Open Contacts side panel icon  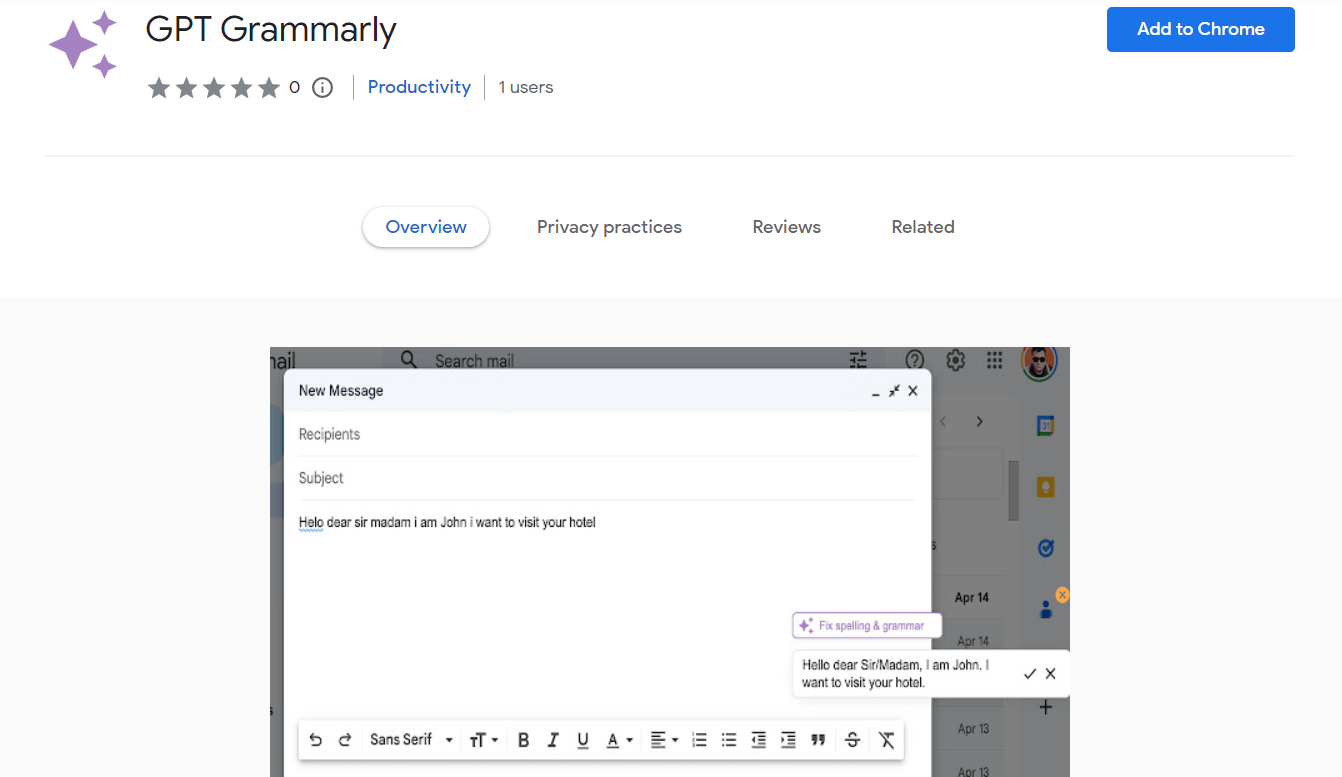point(1046,608)
